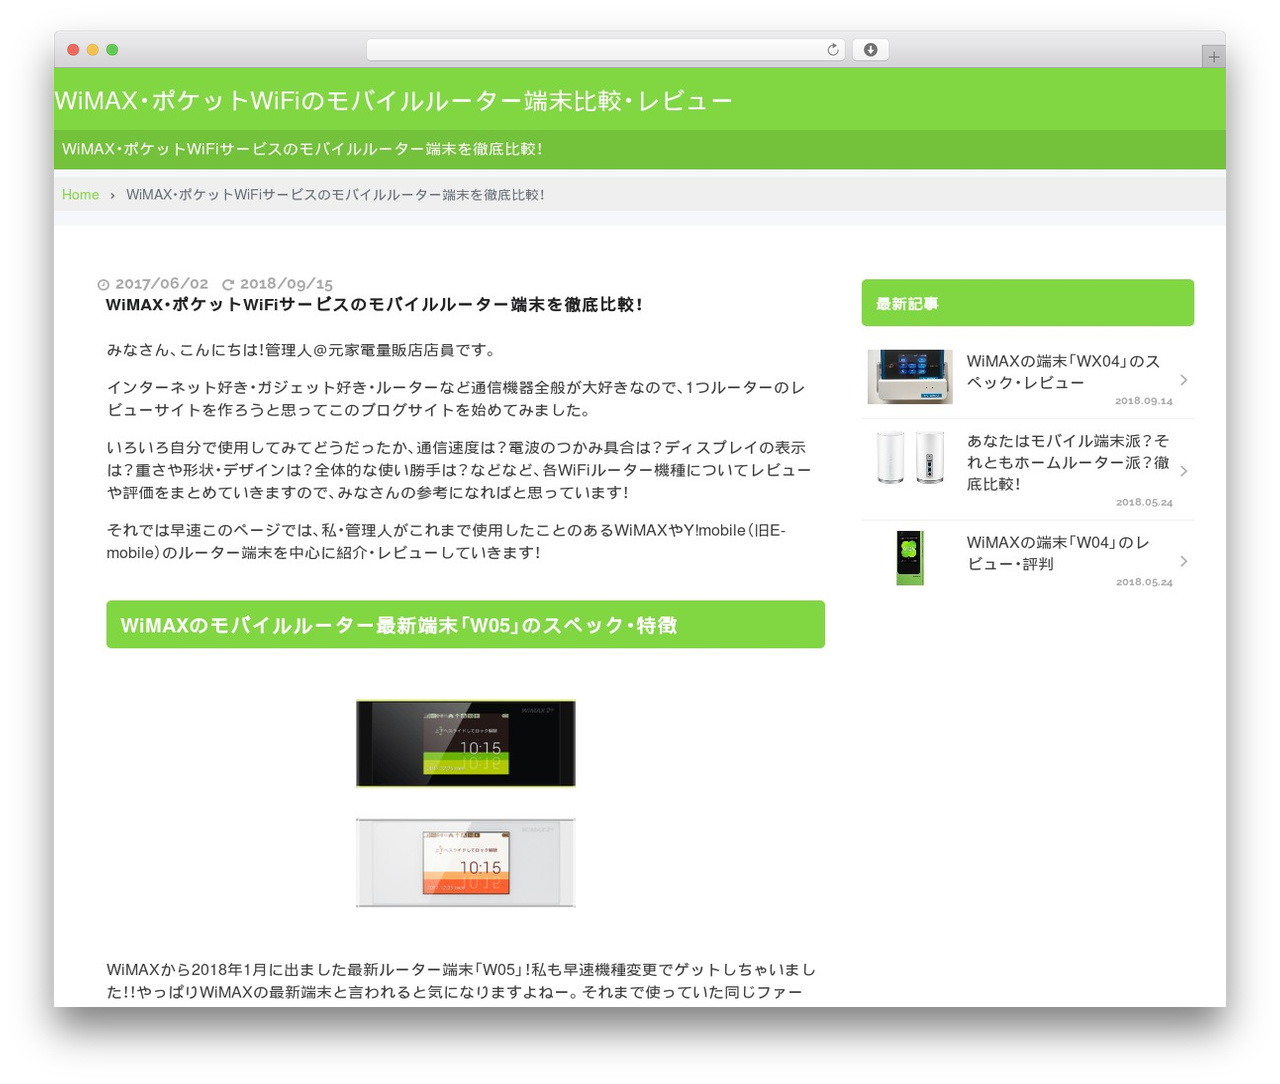Click the updated date refresh icon
Screen dimensions: 1280x1084
228,285
